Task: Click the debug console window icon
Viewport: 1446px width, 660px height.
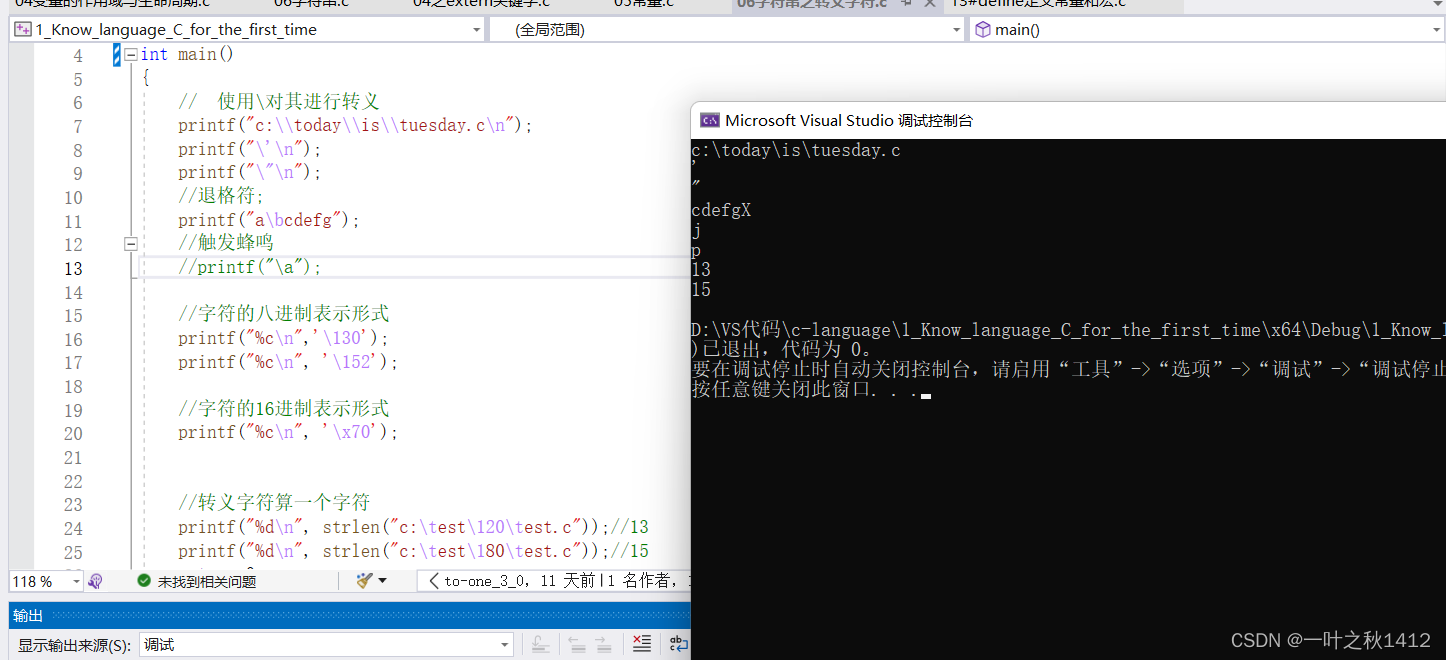Action: 709,120
